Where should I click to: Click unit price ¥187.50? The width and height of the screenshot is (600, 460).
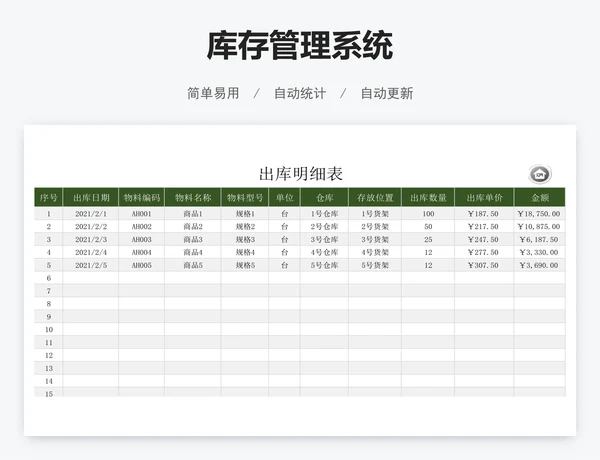click(x=484, y=214)
